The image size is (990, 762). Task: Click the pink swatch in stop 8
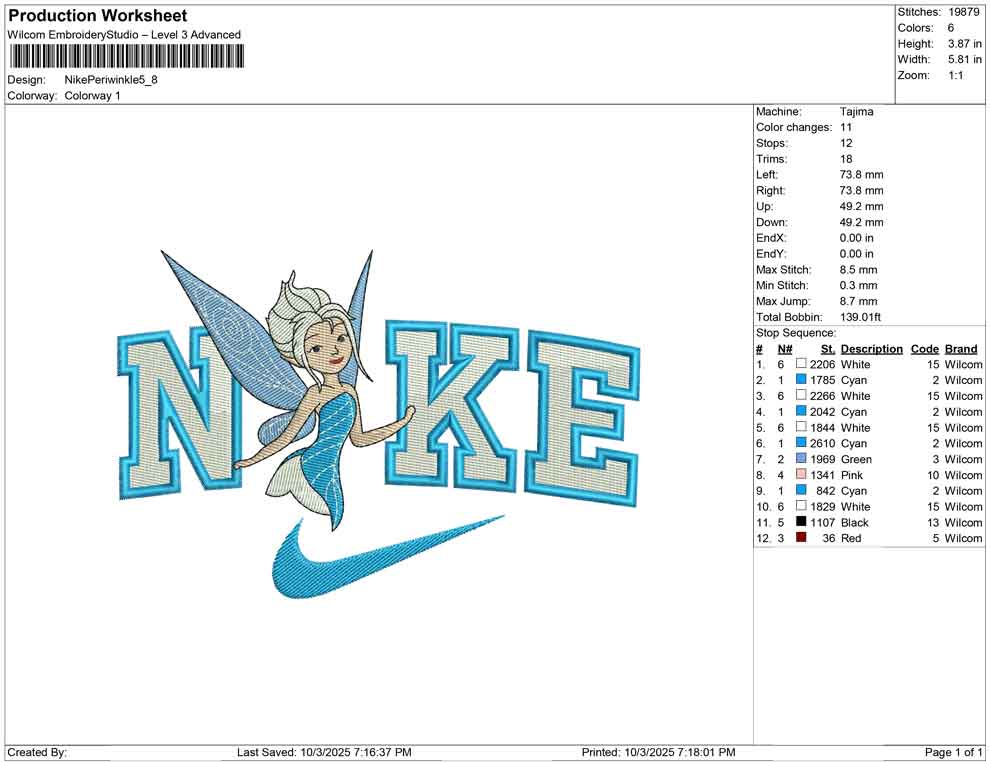[x=801, y=474]
